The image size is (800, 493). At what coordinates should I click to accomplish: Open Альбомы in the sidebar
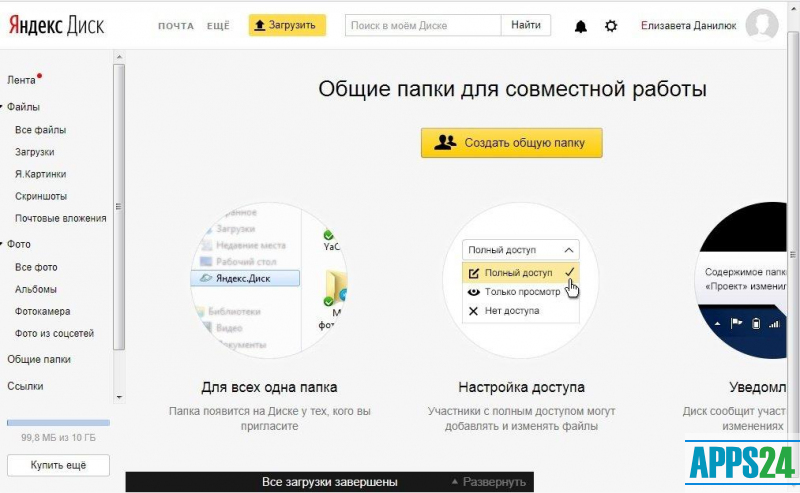36,289
